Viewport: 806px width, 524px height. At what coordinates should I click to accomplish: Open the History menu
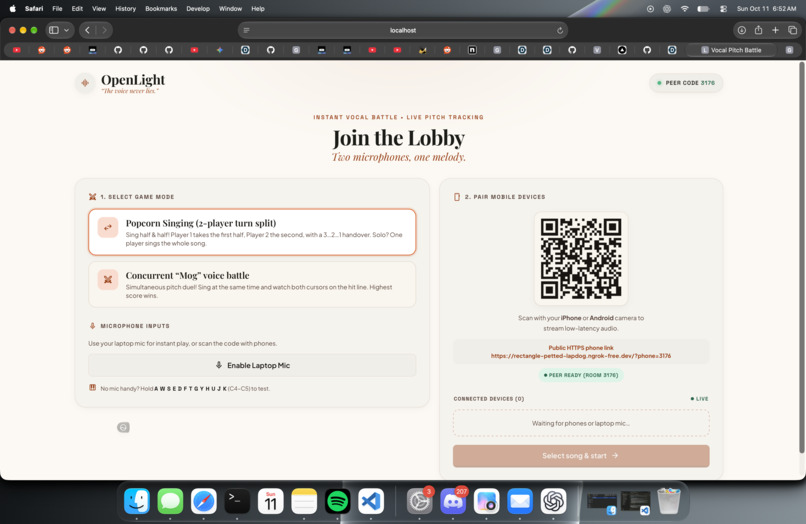coord(125,9)
